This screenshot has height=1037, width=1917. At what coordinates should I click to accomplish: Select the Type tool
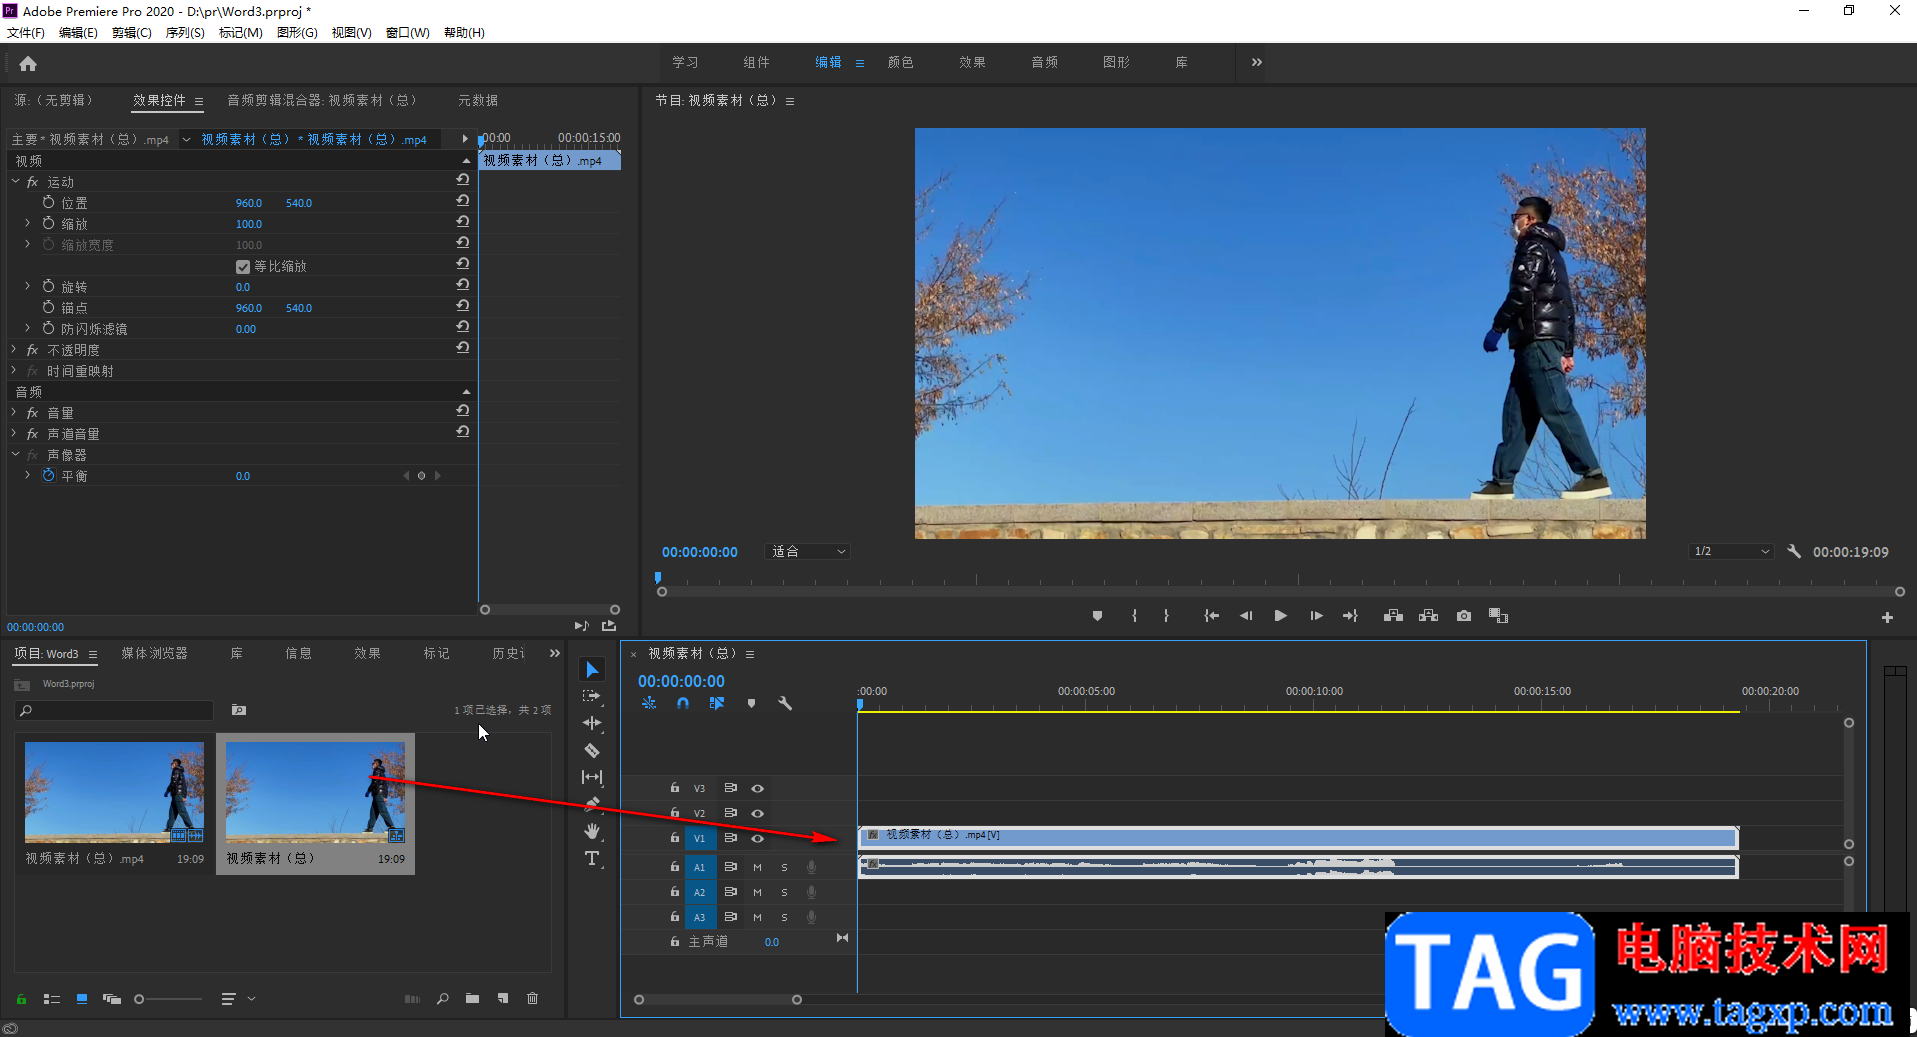point(592,858)
